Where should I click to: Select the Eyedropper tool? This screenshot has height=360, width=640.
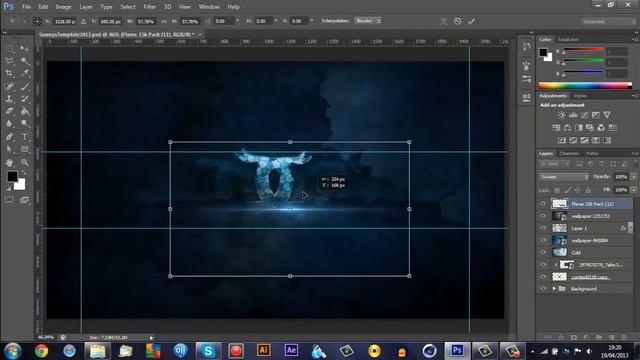point(24,73)
